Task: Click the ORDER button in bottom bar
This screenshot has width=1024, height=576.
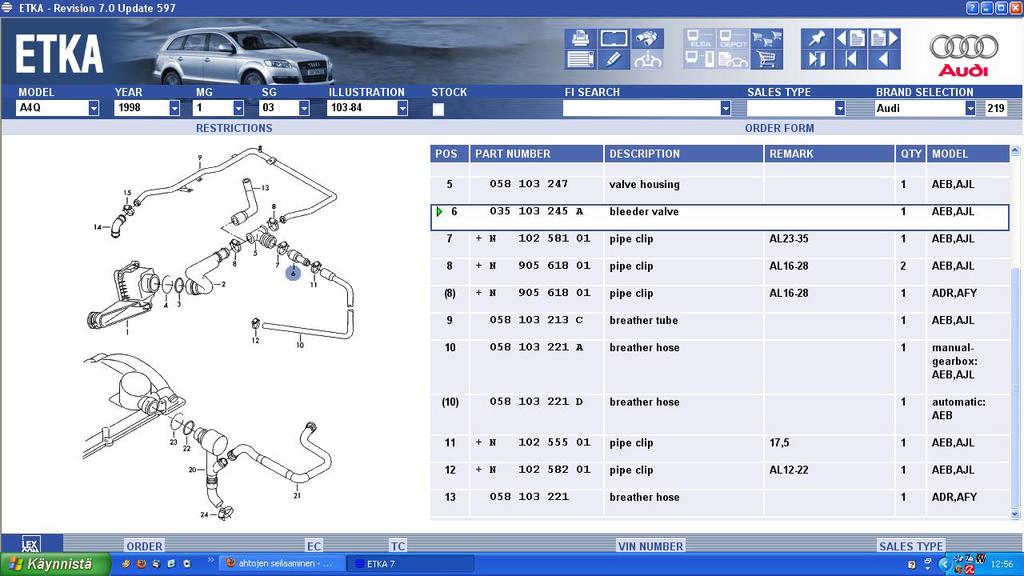Action: (144, 546)
